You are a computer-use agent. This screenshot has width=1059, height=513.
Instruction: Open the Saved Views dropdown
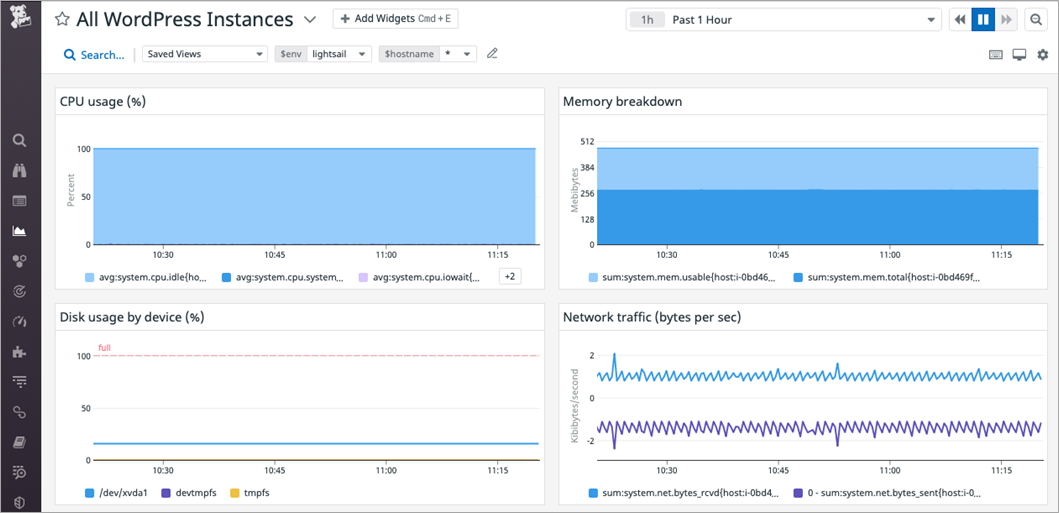pos(205,54)
